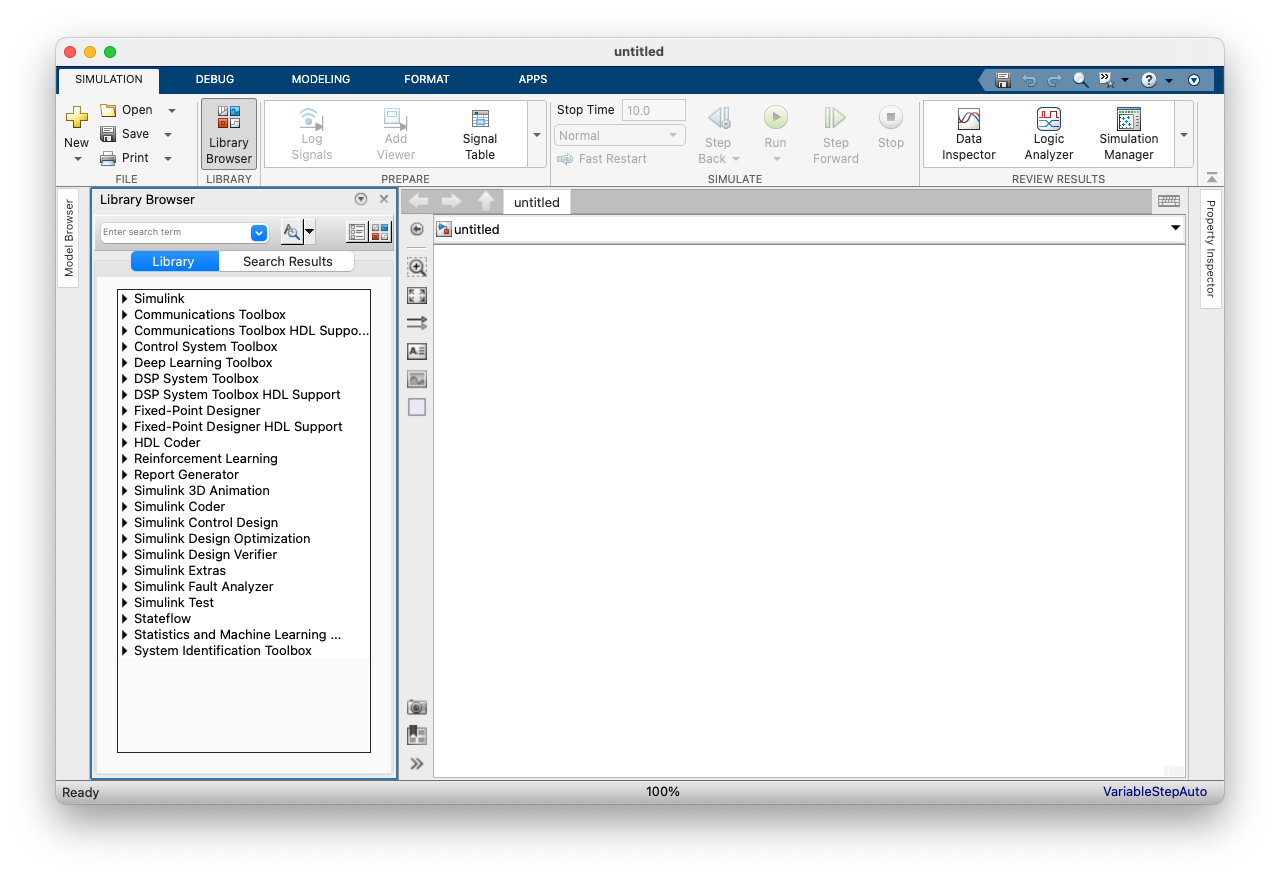Click the keyboard icon above canvas

[x=1168, y=201]
